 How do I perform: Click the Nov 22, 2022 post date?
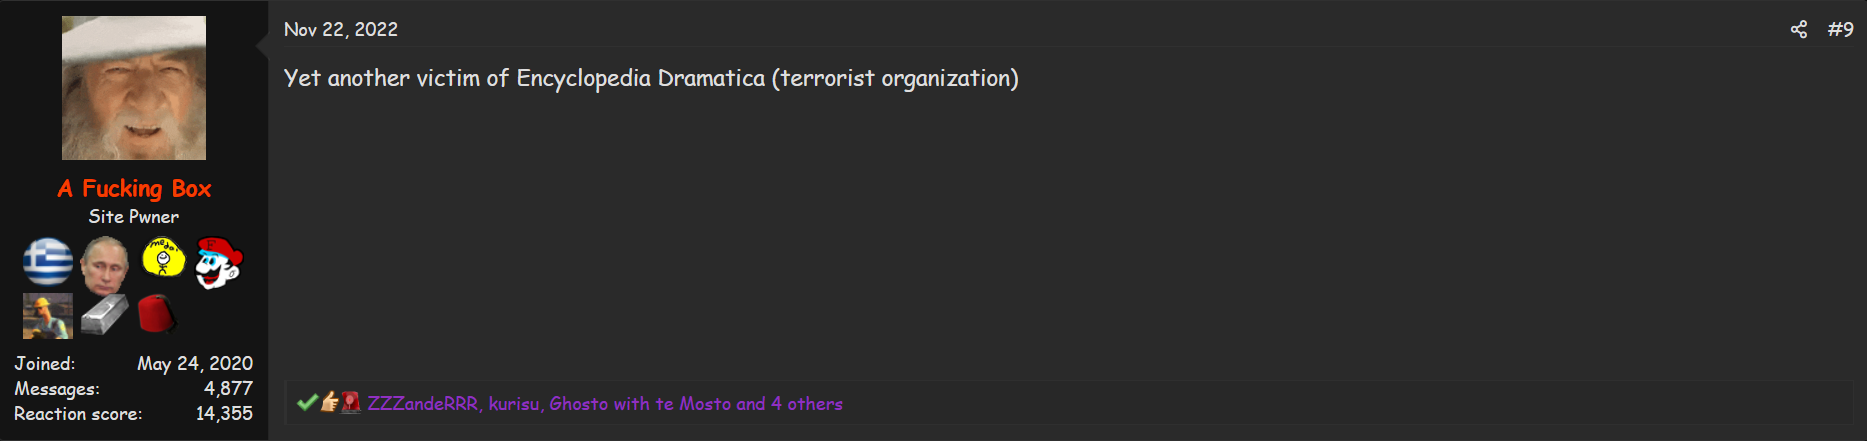click(x=341, y=30)
